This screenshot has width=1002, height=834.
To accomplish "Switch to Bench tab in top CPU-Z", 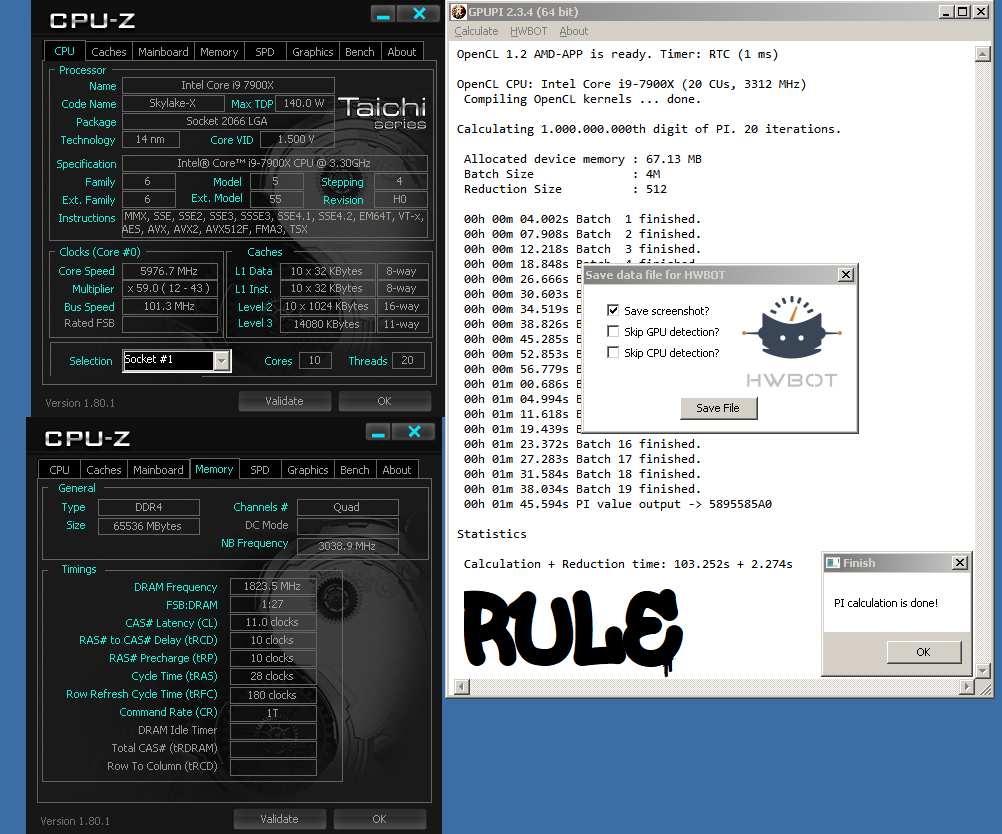I will pyautogui.click(x=360, y=52).
